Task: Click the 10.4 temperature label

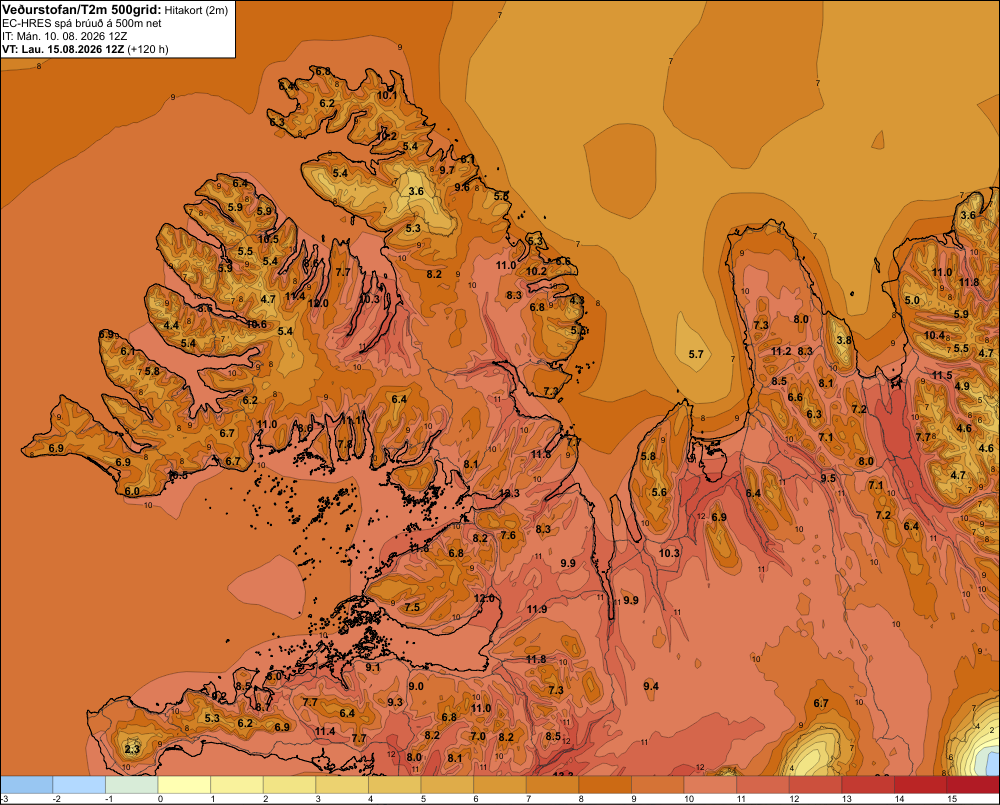Action: (x=934, y=335)
